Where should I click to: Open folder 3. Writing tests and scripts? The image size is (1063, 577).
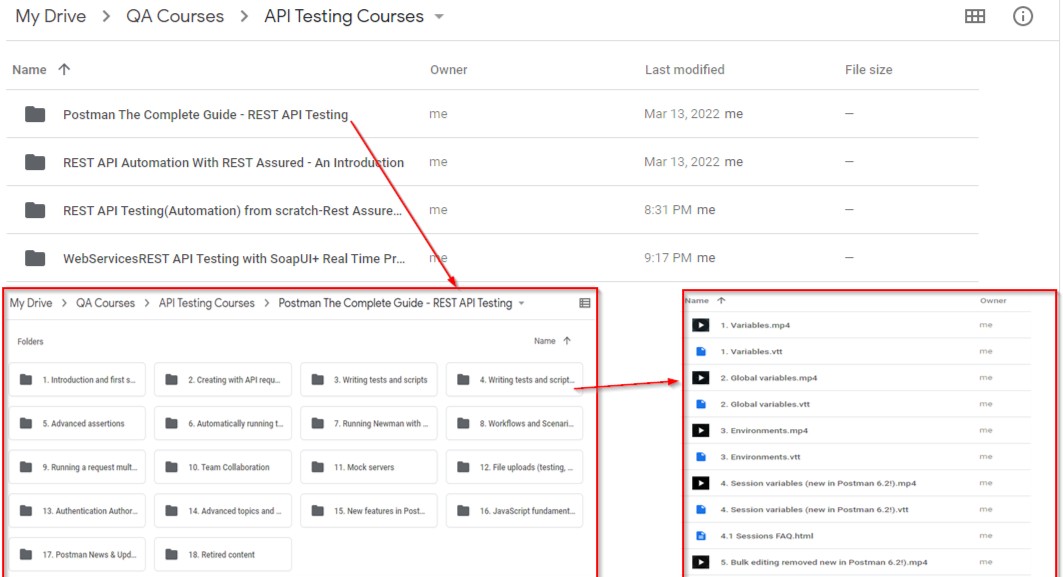point(369,380)
